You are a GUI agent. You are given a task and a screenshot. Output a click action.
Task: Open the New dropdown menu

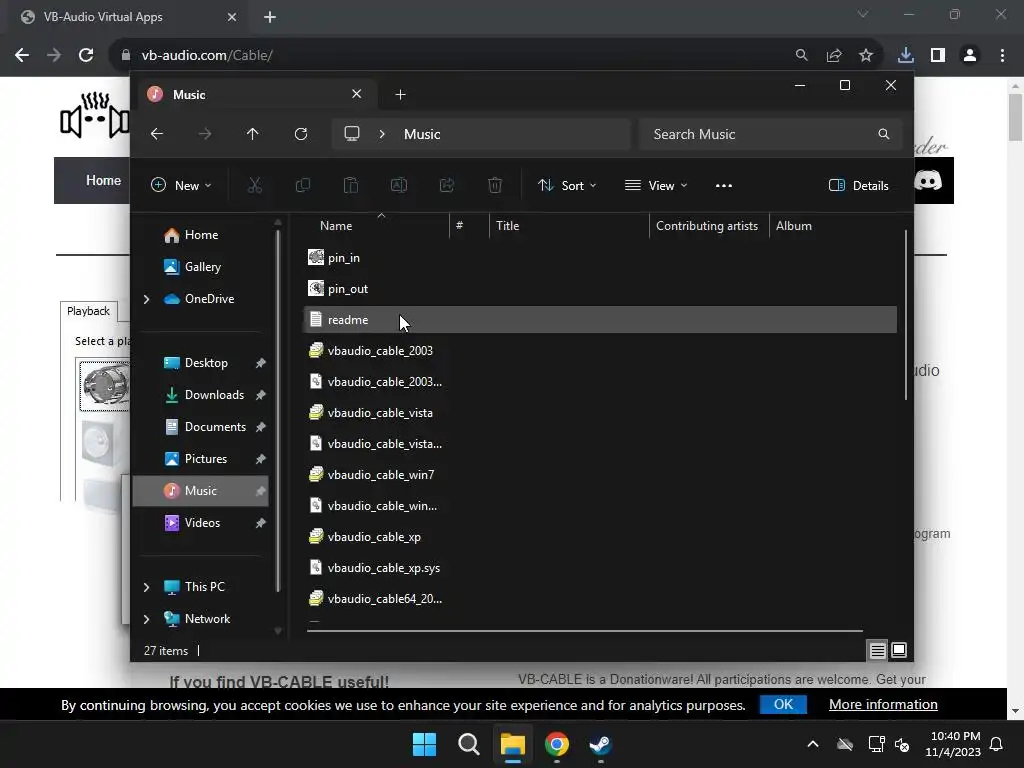[181, 185]
